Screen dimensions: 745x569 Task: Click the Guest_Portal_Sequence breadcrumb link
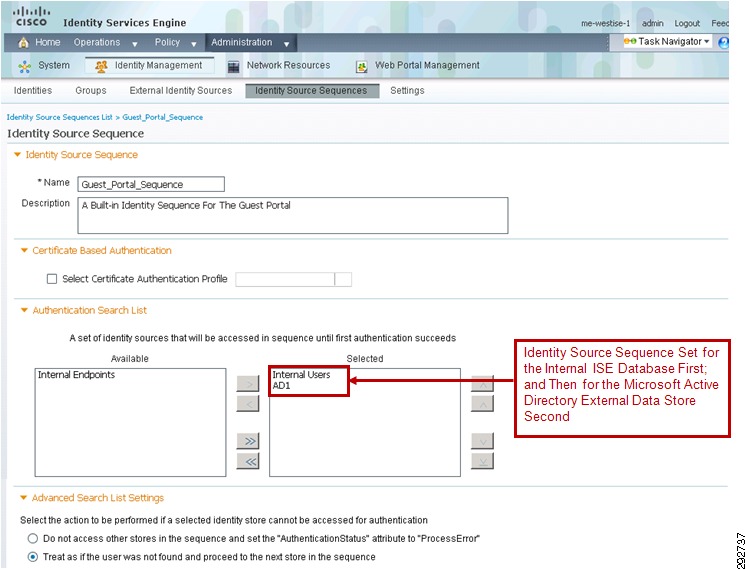(162, 117)
